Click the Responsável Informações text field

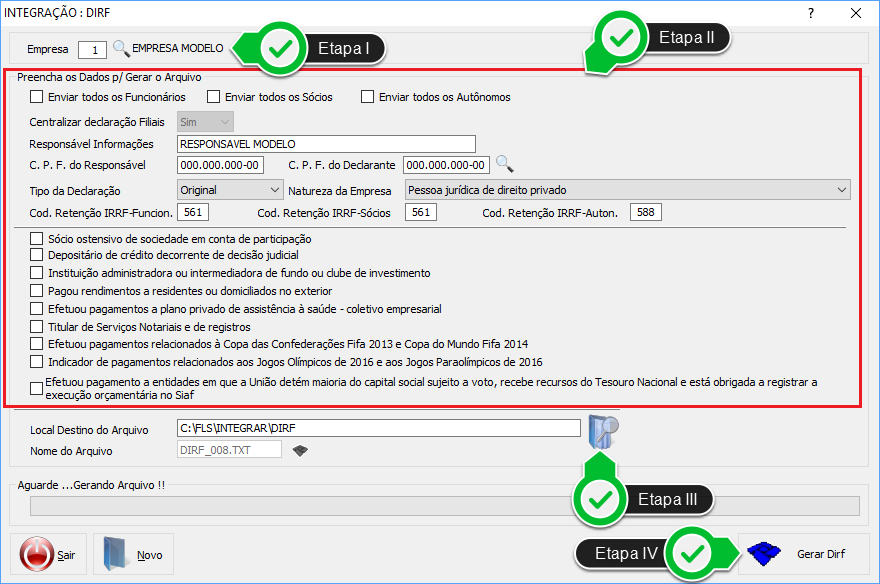click(326, 144)
